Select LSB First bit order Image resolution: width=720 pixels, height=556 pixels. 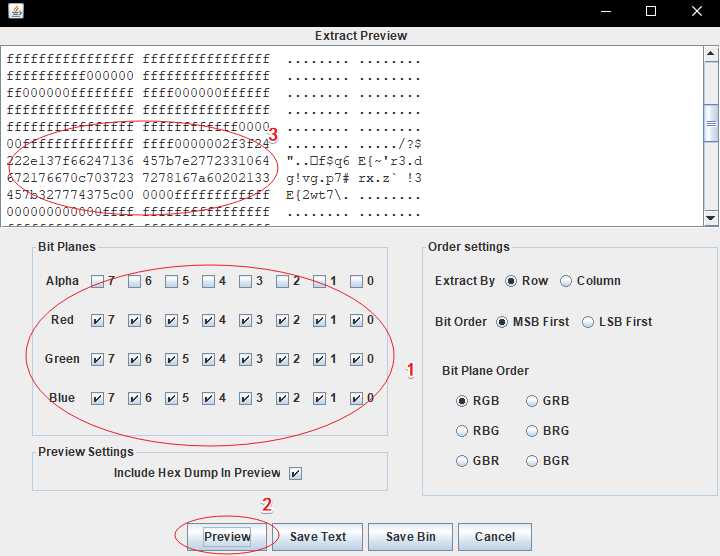pos(588,322)
